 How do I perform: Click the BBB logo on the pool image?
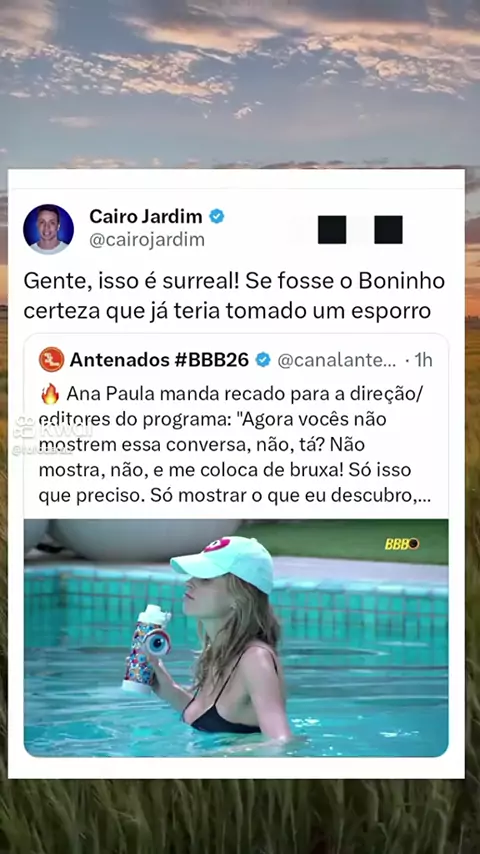click(402, 544)
